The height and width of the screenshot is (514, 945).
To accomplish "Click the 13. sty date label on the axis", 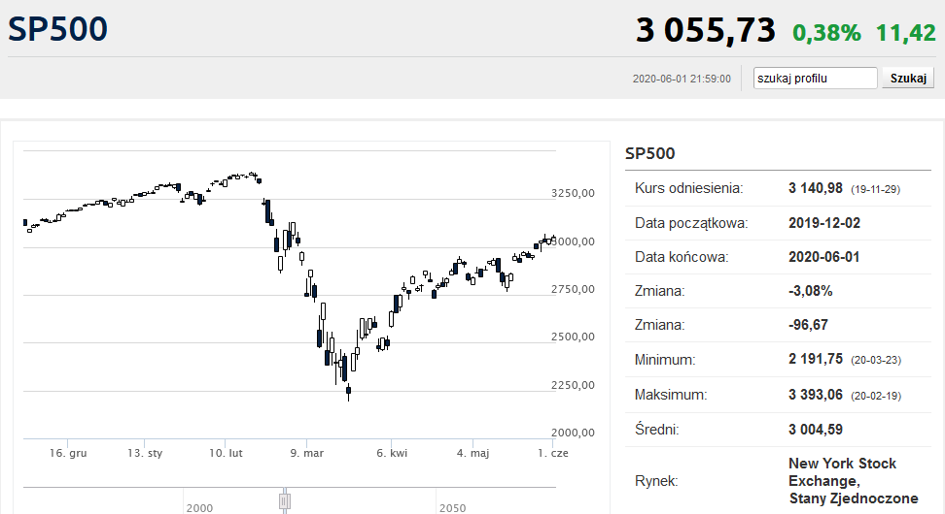I will (145, 453).
